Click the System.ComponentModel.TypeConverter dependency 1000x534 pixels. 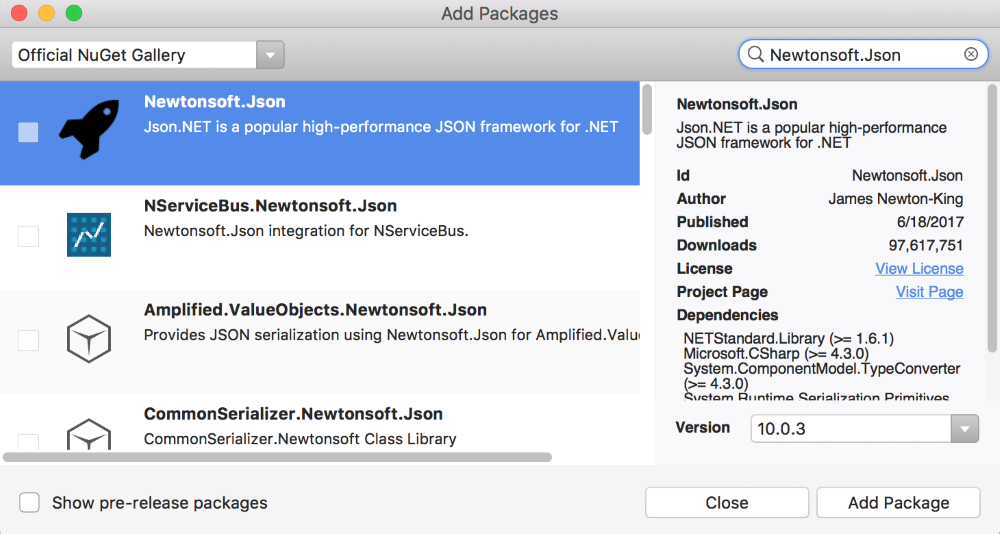(x=821, y=376)
